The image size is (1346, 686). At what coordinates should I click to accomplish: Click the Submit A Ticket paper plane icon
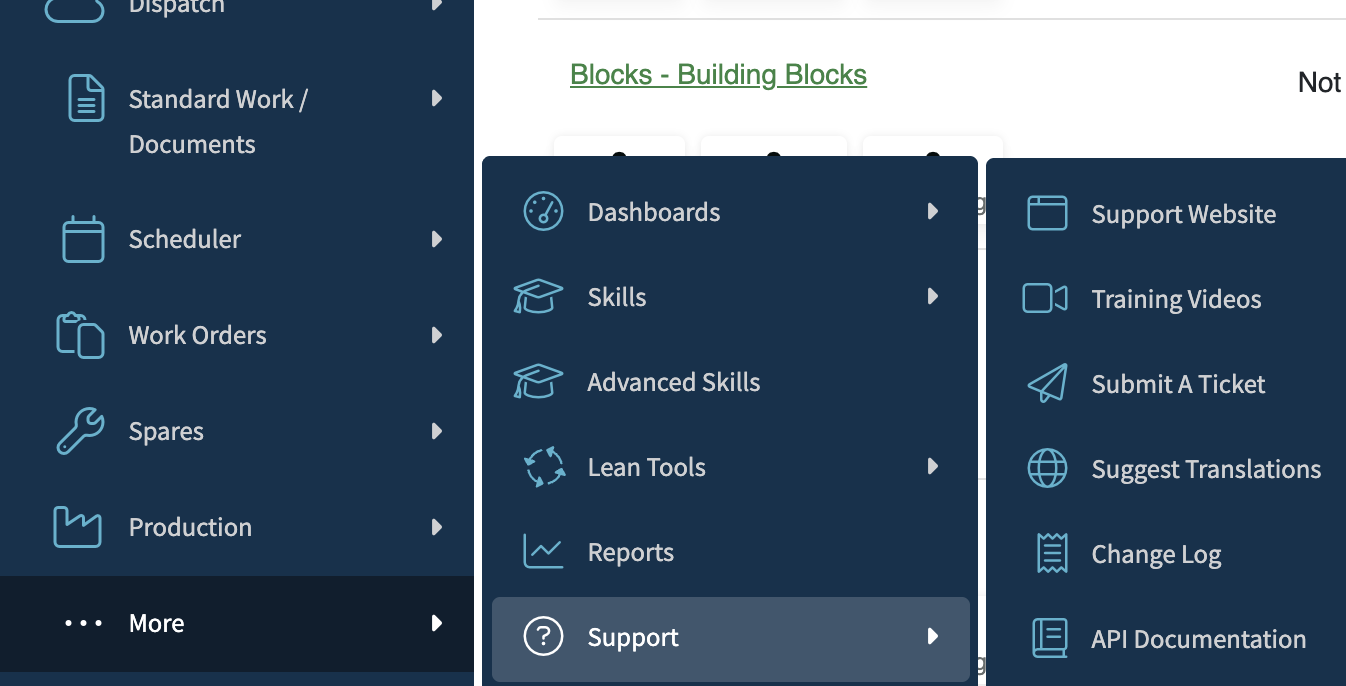tap(1047, 384)
